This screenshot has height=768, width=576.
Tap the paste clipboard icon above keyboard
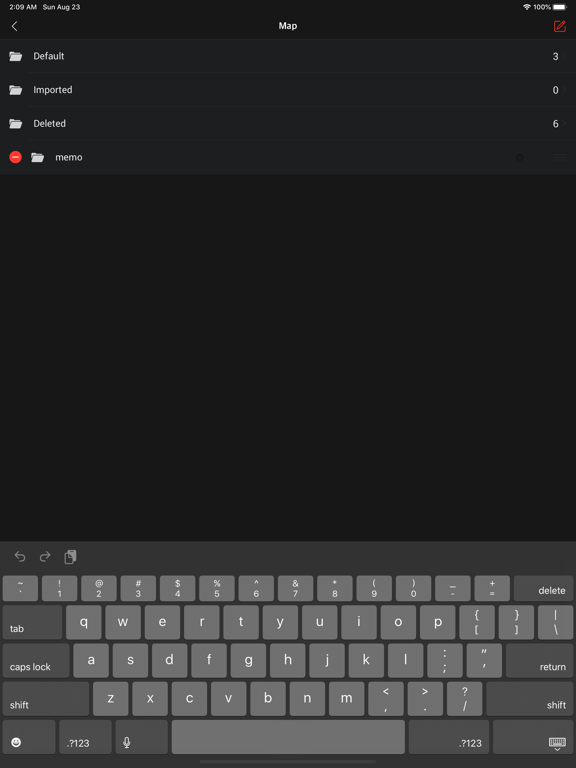(71, 556)
